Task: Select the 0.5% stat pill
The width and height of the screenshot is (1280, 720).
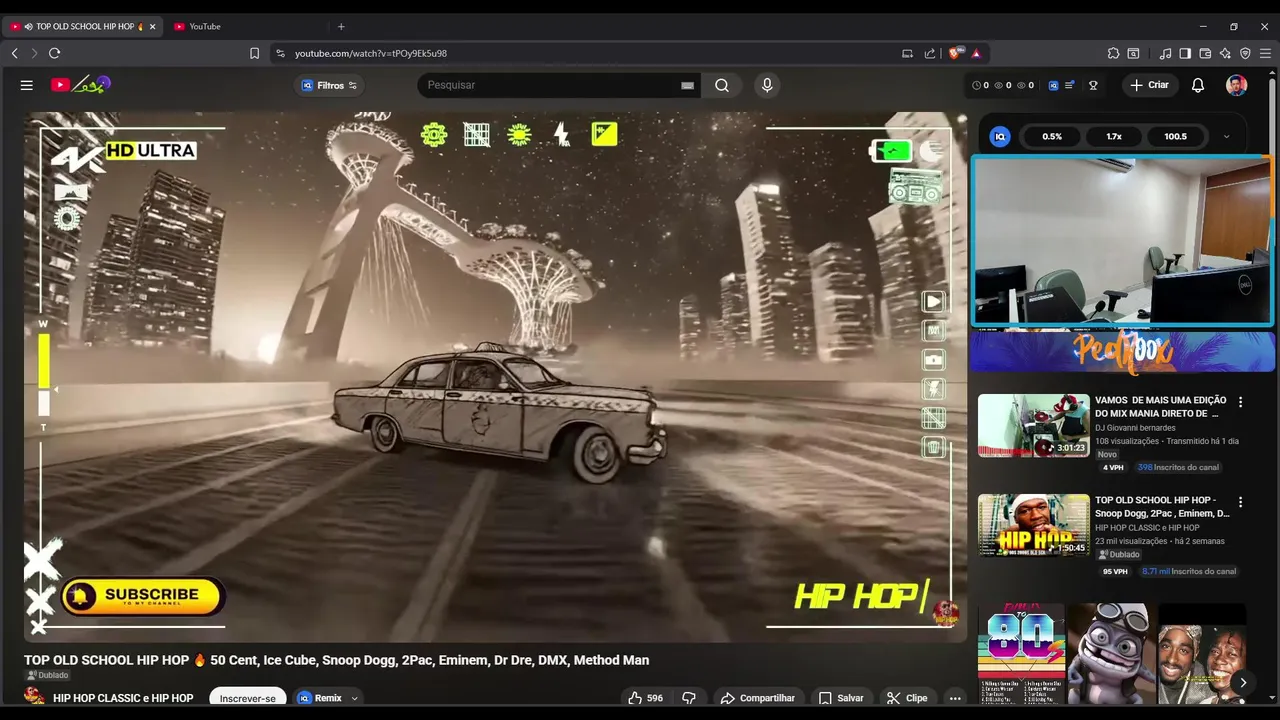Action: coord(1052,137)
